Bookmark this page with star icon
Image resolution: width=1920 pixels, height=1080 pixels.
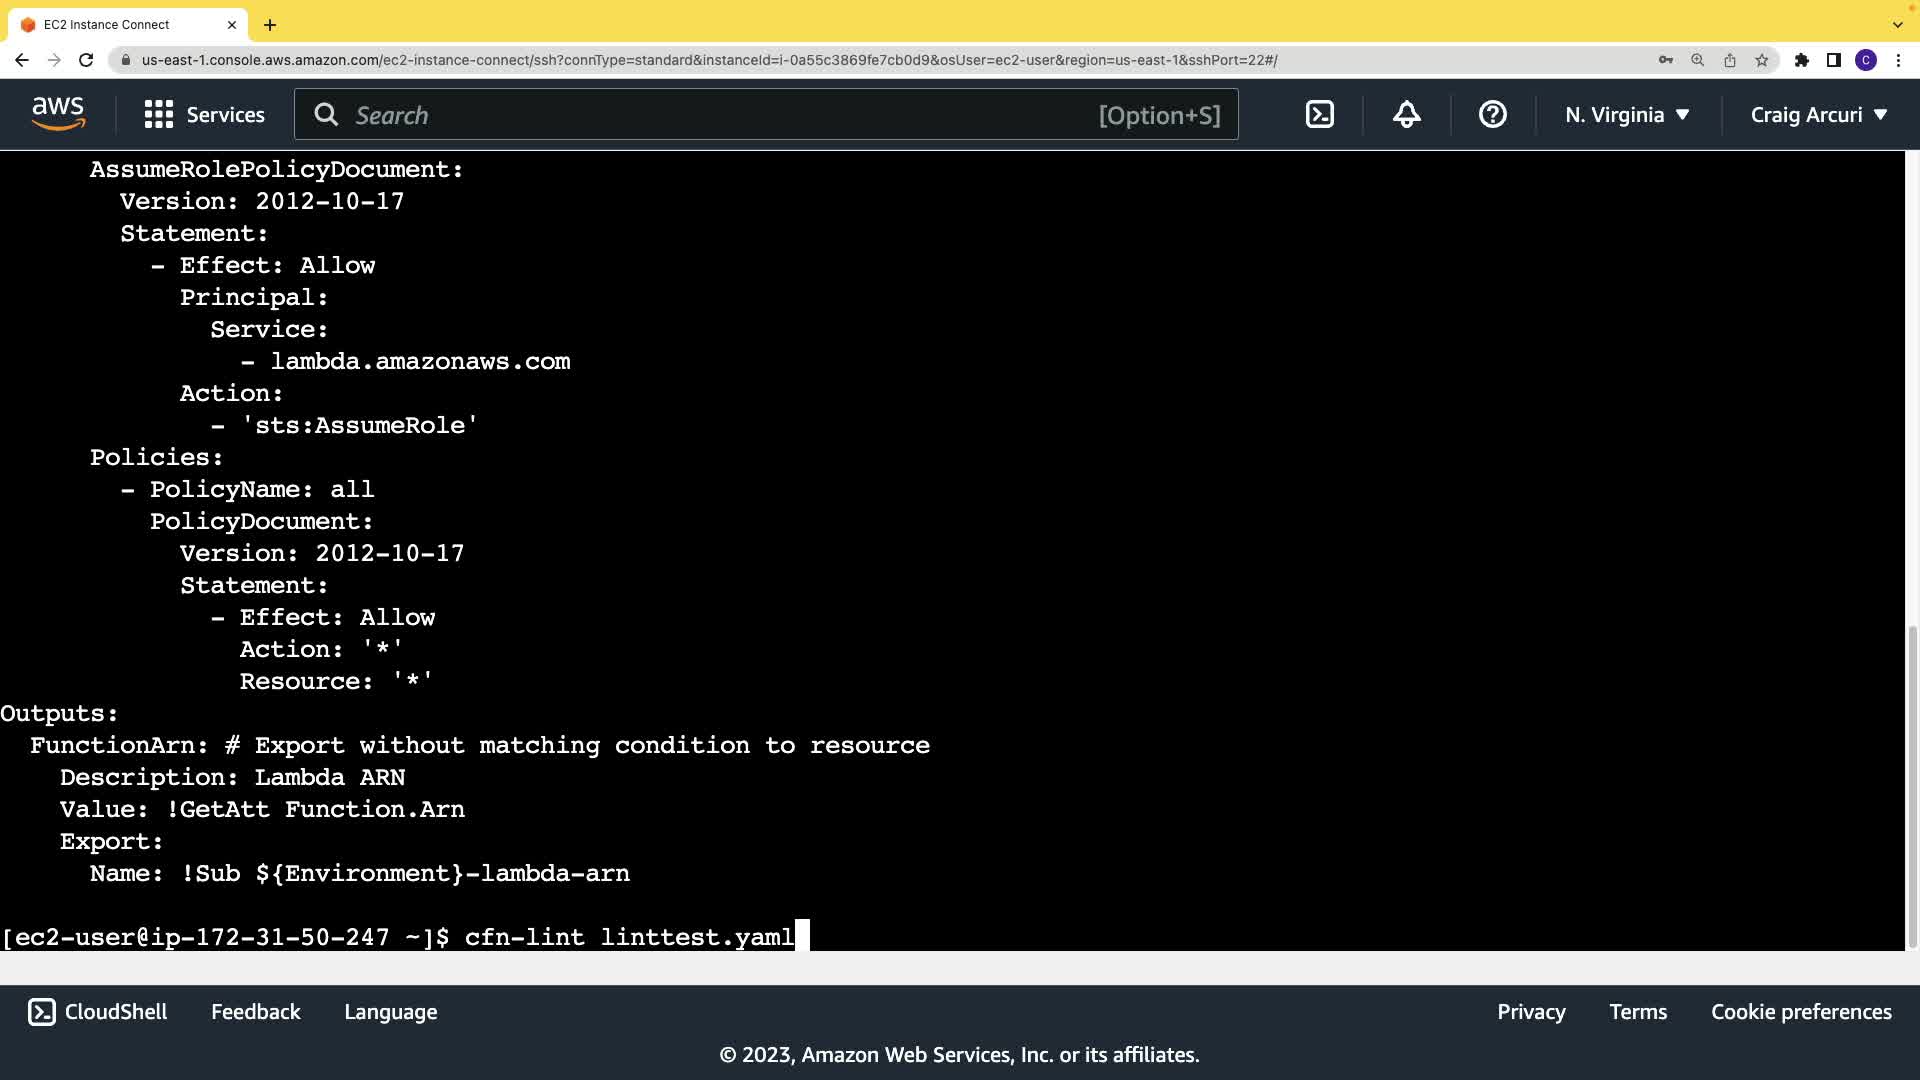pos(1762,60)
